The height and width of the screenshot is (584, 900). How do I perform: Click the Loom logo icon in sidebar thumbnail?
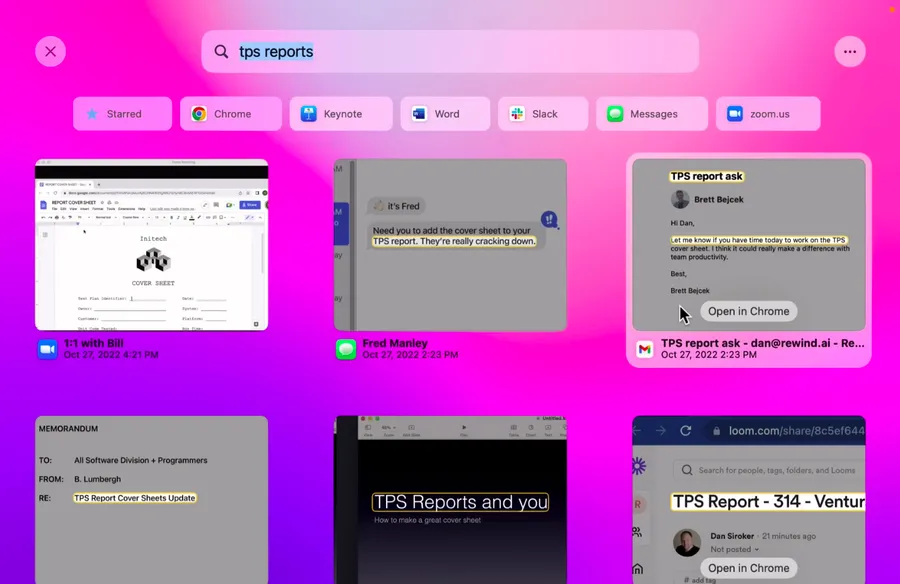(x=639, y=466)
